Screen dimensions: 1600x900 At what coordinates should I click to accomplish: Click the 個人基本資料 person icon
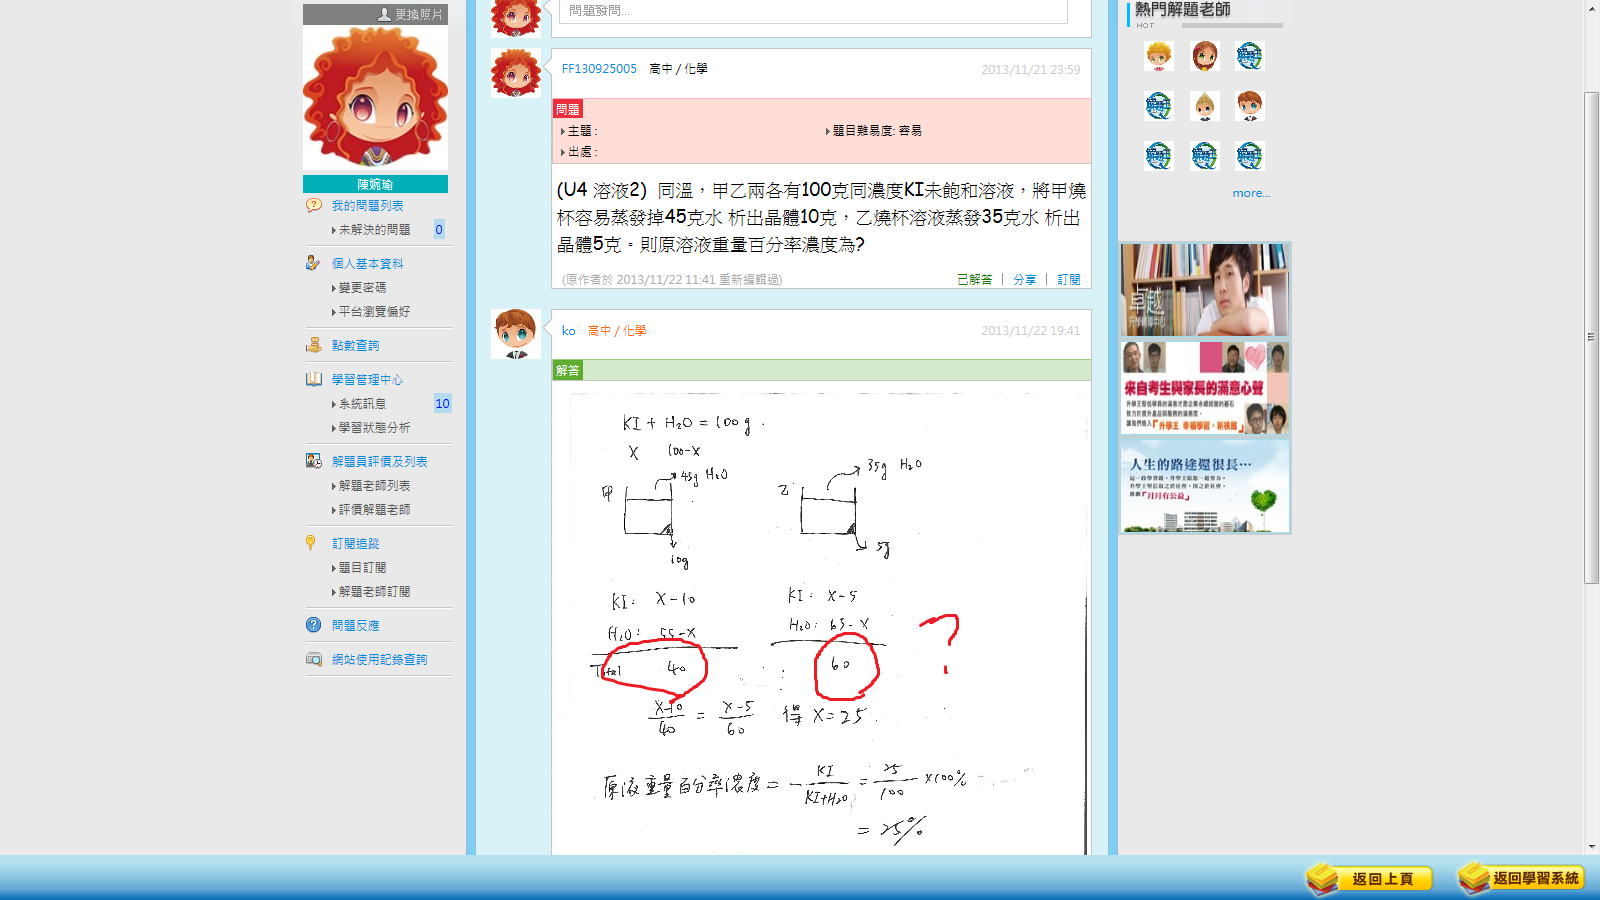[x=313, y=263]
